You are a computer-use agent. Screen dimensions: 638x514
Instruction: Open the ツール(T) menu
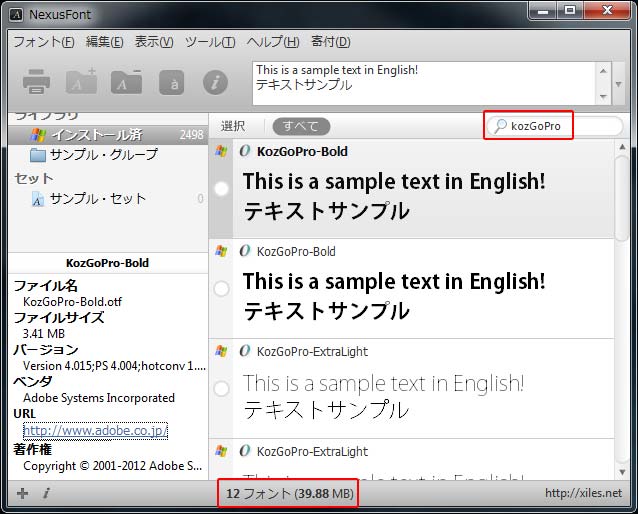pyautogui.click(x=210, y=42)
